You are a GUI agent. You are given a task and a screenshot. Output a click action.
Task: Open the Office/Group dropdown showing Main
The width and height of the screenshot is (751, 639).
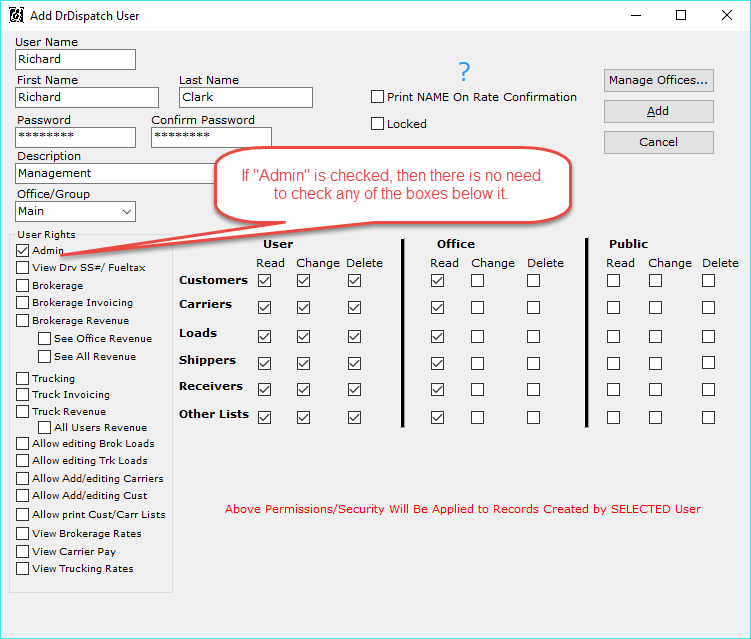[75, 211]
